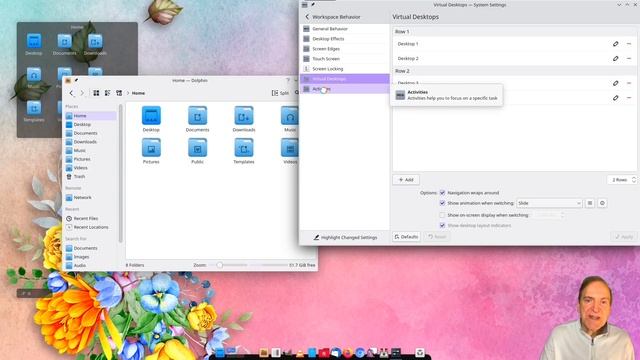Remove Desktop 1 with its minus icon
The width and height of the screenshot is (640, 360).
coord(629,44)
